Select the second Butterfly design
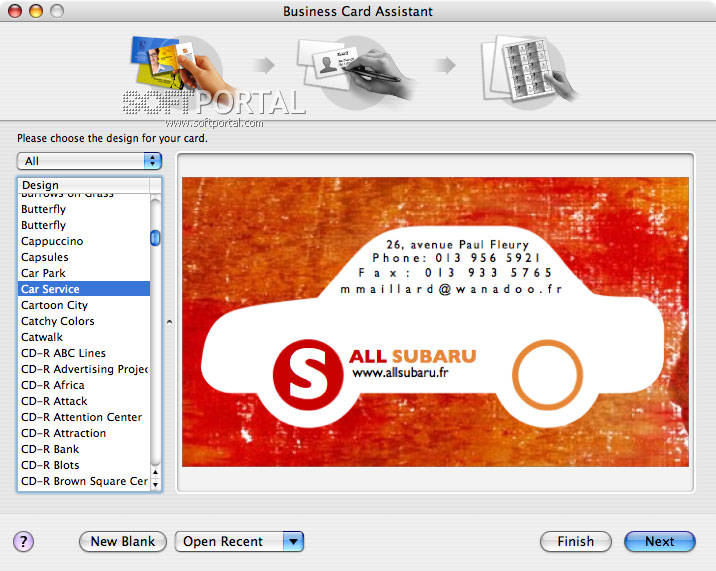 click(84, 225)
